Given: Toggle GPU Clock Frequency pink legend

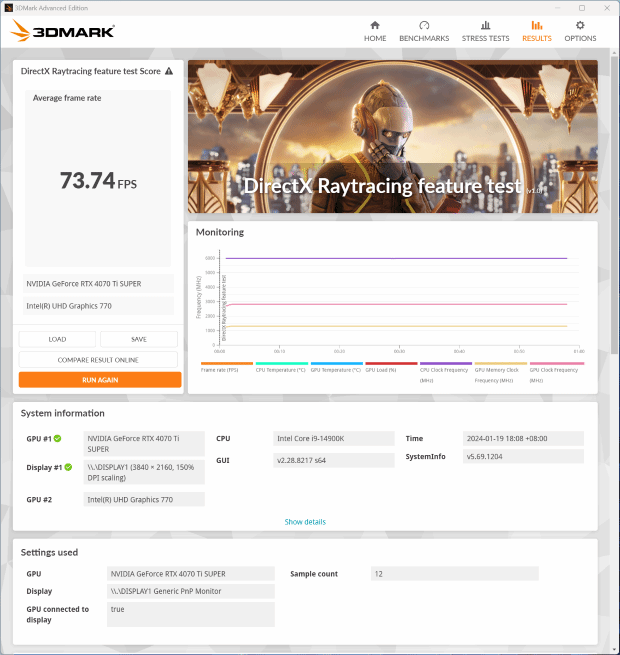Looking at the screenshot, I should (556, 372).
